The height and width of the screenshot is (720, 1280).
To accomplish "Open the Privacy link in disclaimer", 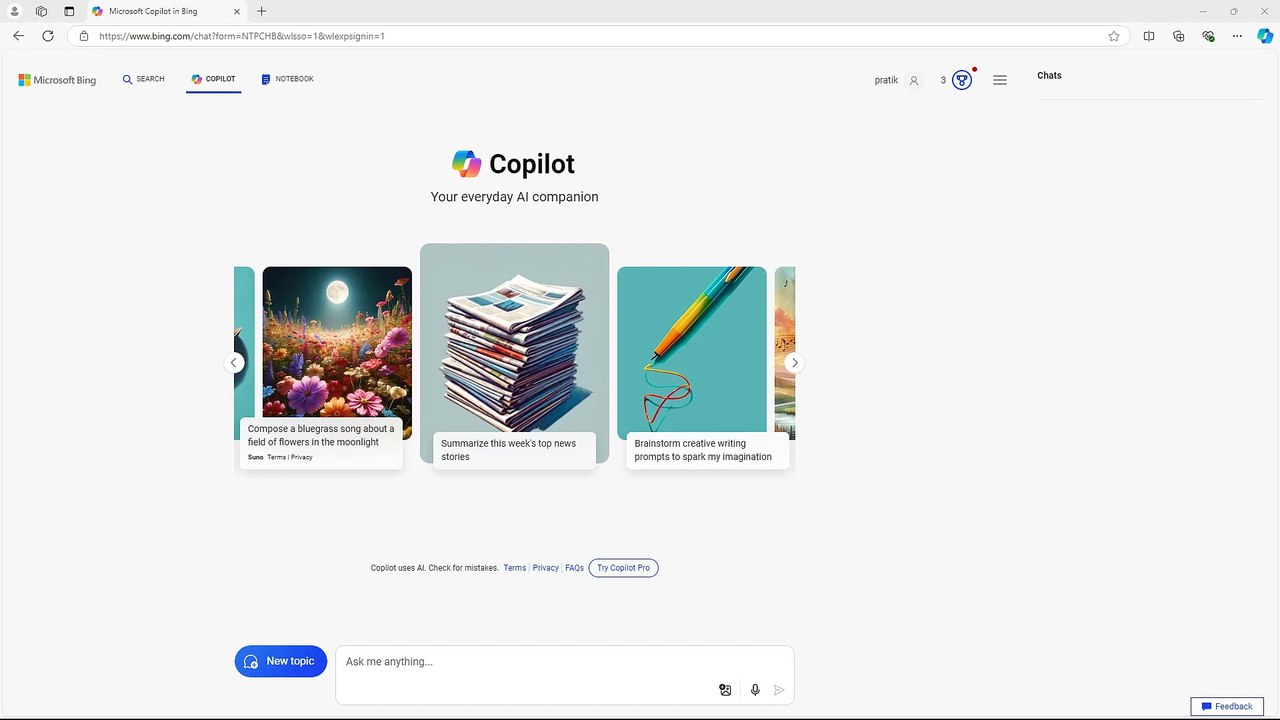I will tap(546, 568).
